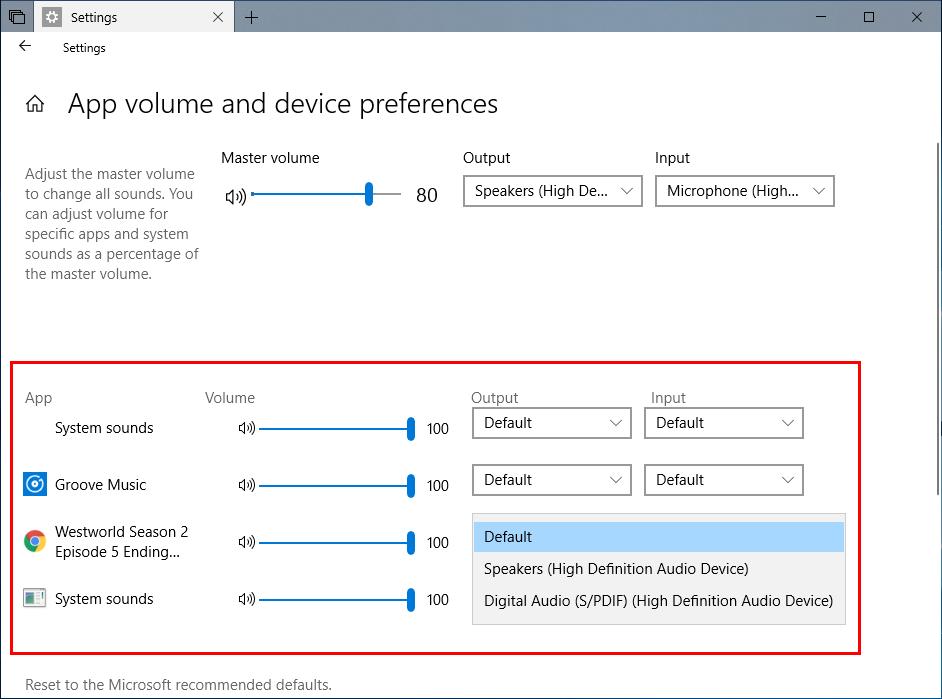The width and height of the screenshot is (942, 699).
Task: Expand the Groove Music Input dropdown
Action: (723, 480)
